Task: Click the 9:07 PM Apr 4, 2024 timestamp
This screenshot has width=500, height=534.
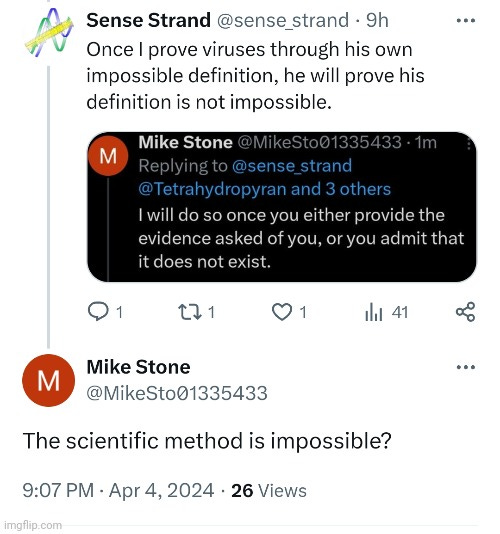Action: [x=118, y=491]
